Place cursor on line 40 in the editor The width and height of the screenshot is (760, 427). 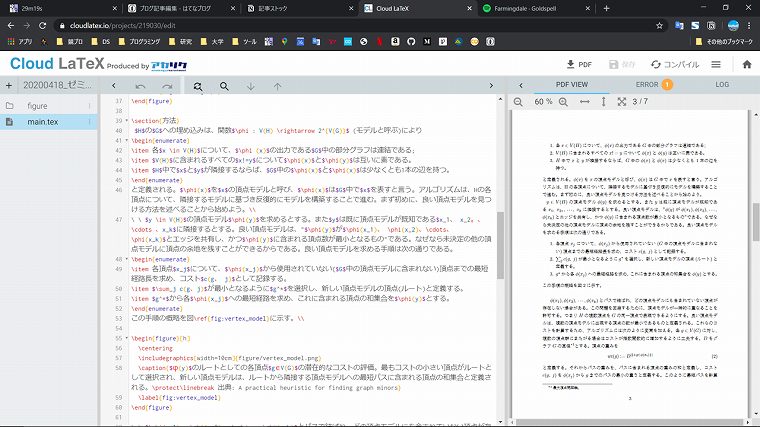(278, 130)
